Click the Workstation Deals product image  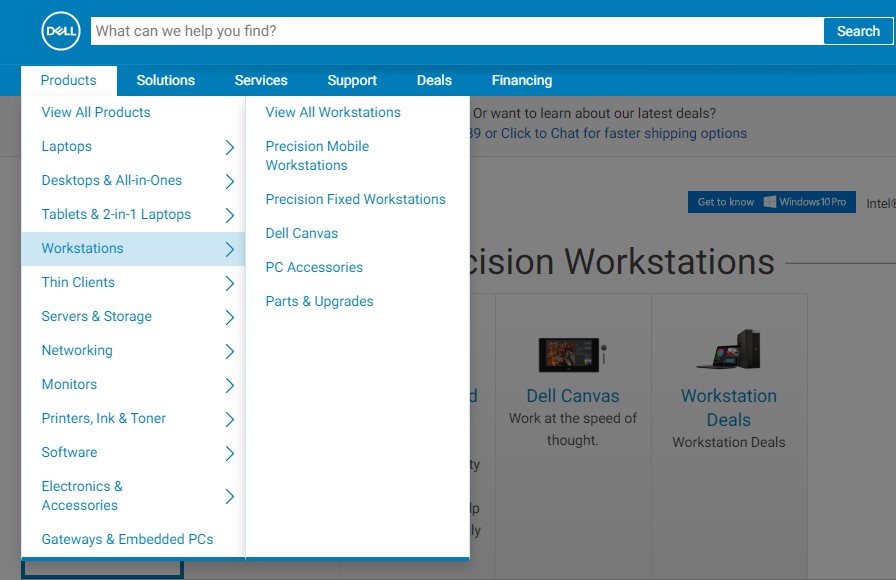(x=729, y=349)
